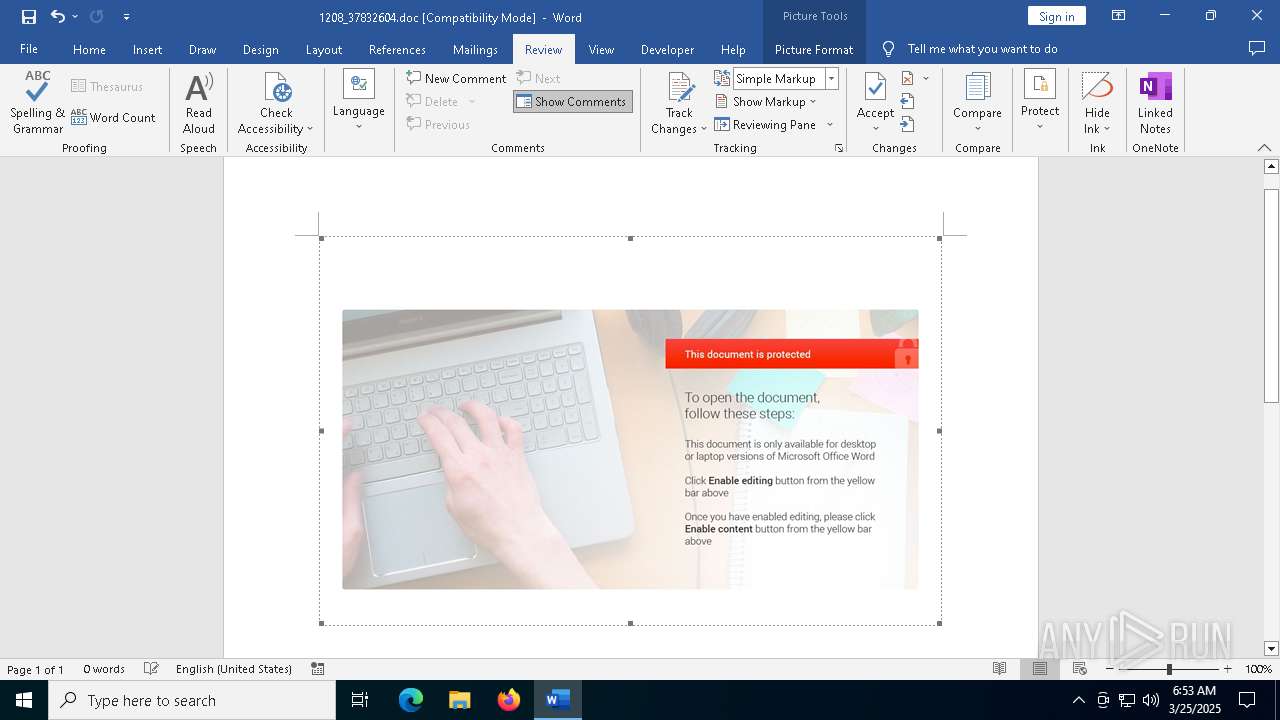
Task: Click the zoom slider handle
Action: coord(1169,669)
